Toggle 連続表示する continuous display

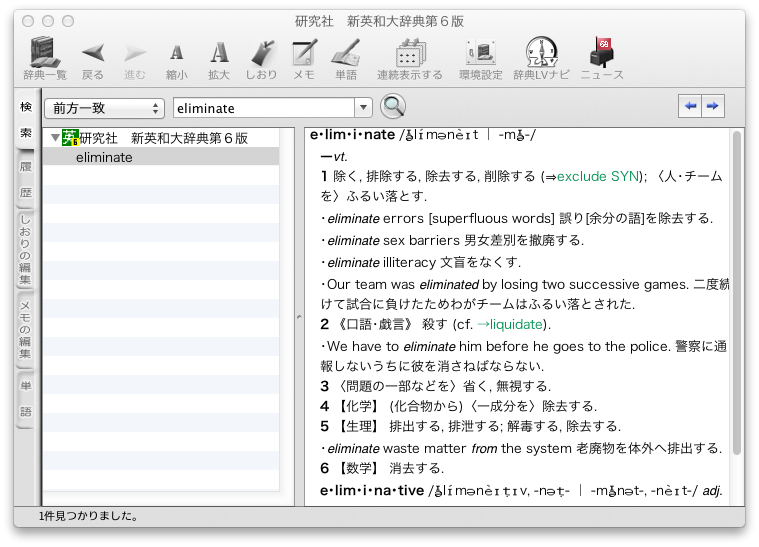click(x=410, y=59)
